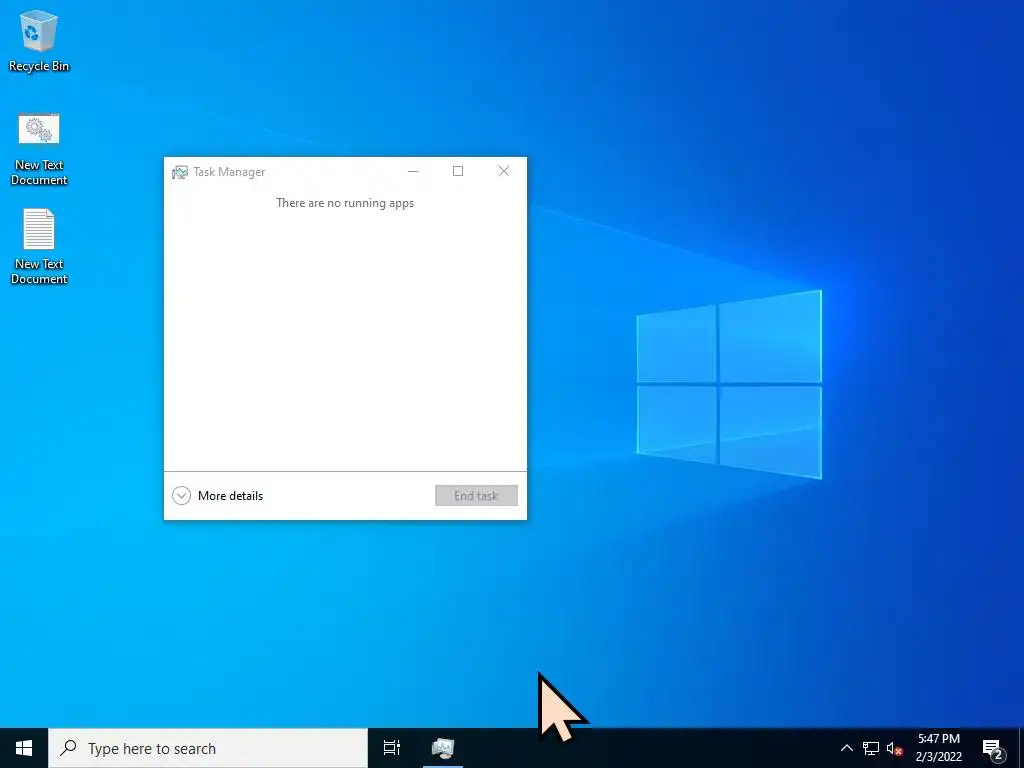Click the Show desktop sliver at taskbar end
The width and height of the screenshot is (1024, 768).
(1021, 748)
